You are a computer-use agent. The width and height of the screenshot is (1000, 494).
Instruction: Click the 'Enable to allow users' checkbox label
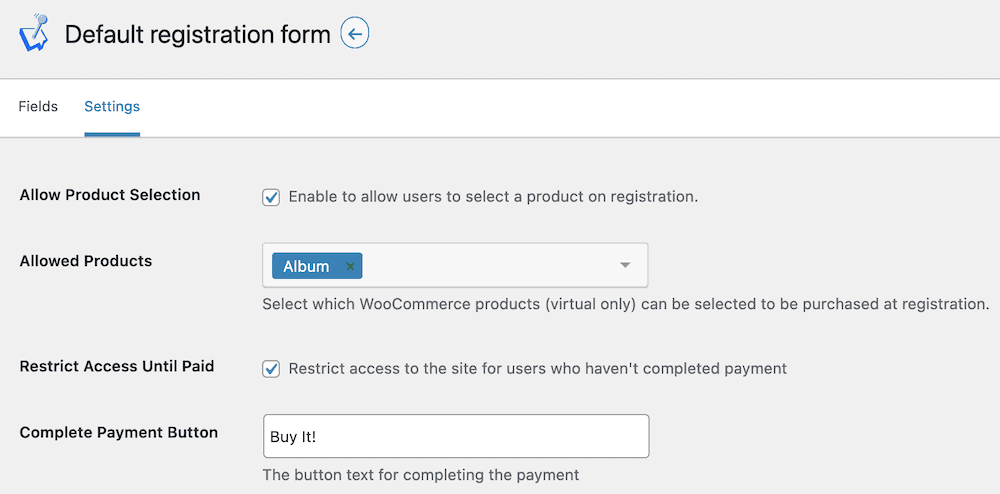pos(493,197)
